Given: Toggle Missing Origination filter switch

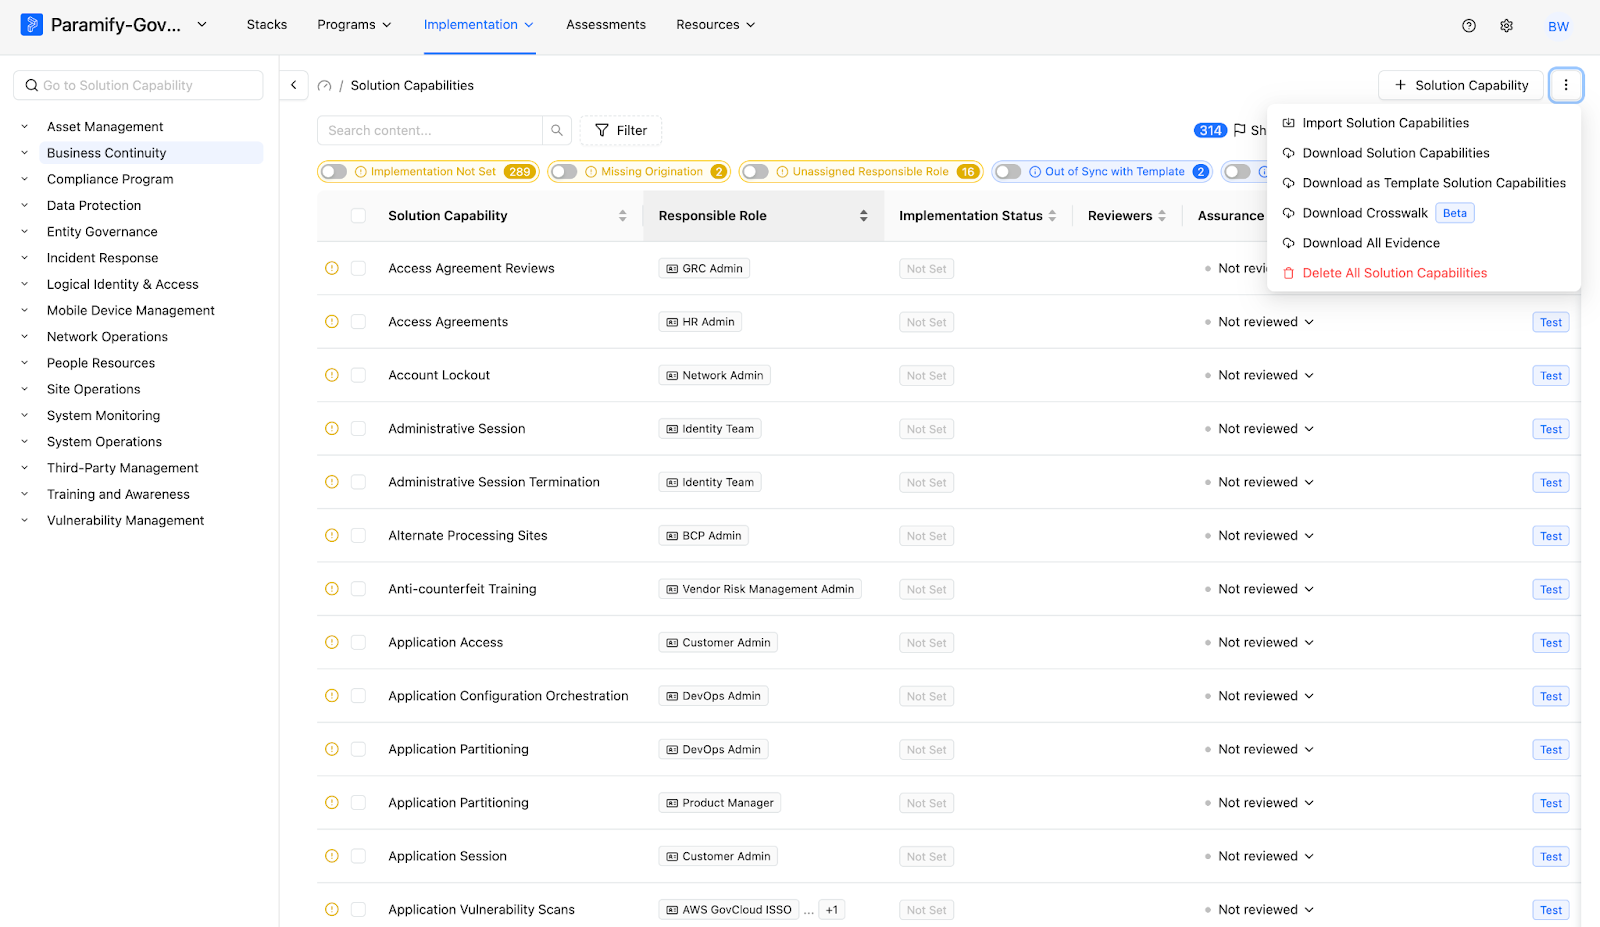Looking at the screenshot, I should (x=564, y=172).
